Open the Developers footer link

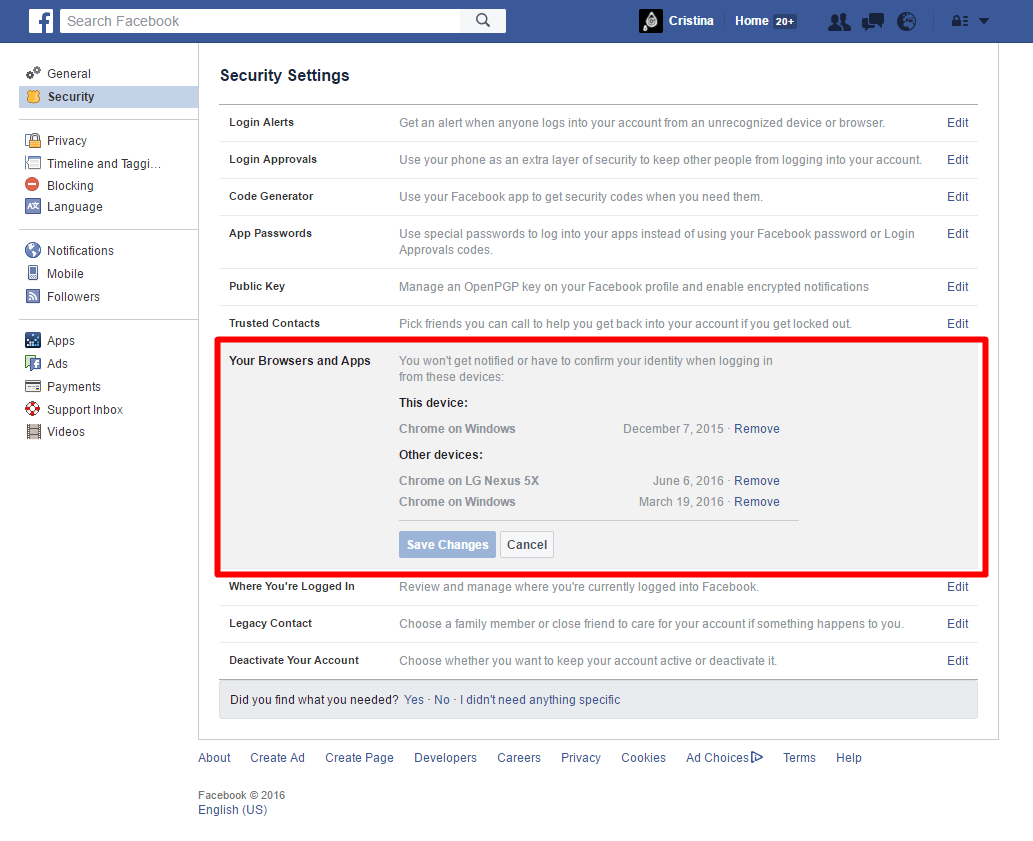click(x=445, y=757)
